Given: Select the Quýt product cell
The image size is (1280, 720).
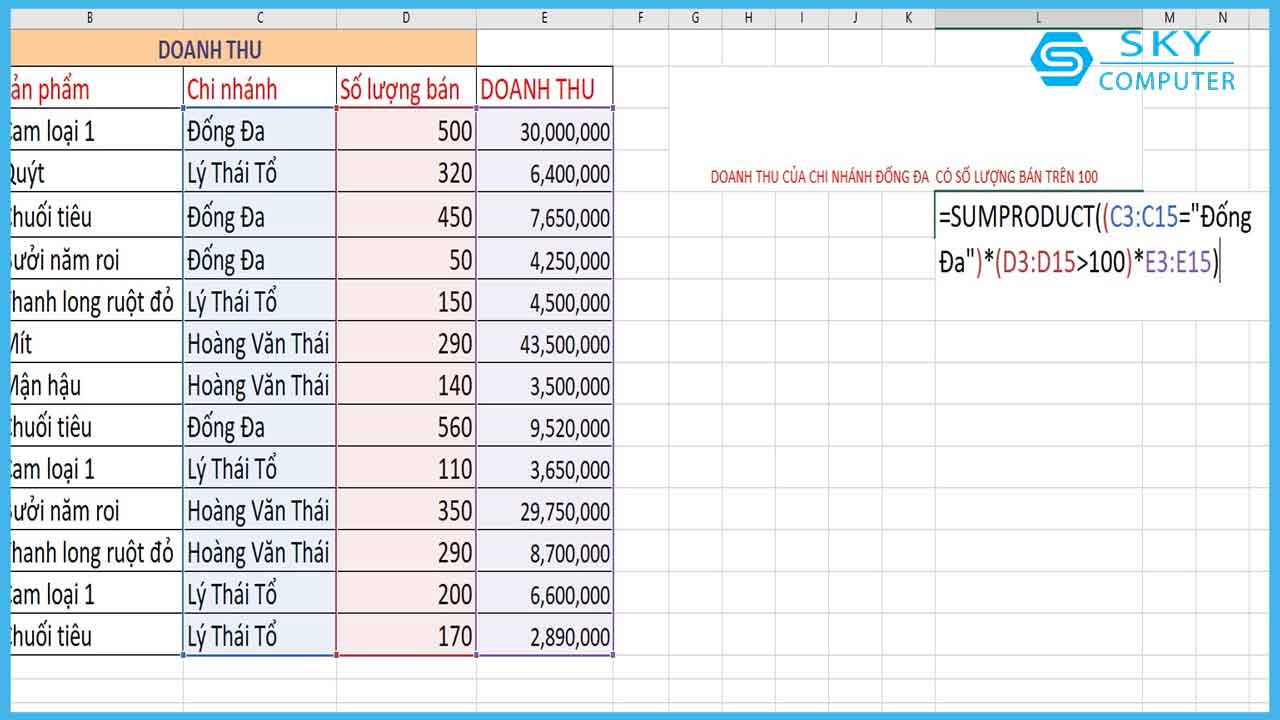Looking at the screenshot, I should 96,173.
